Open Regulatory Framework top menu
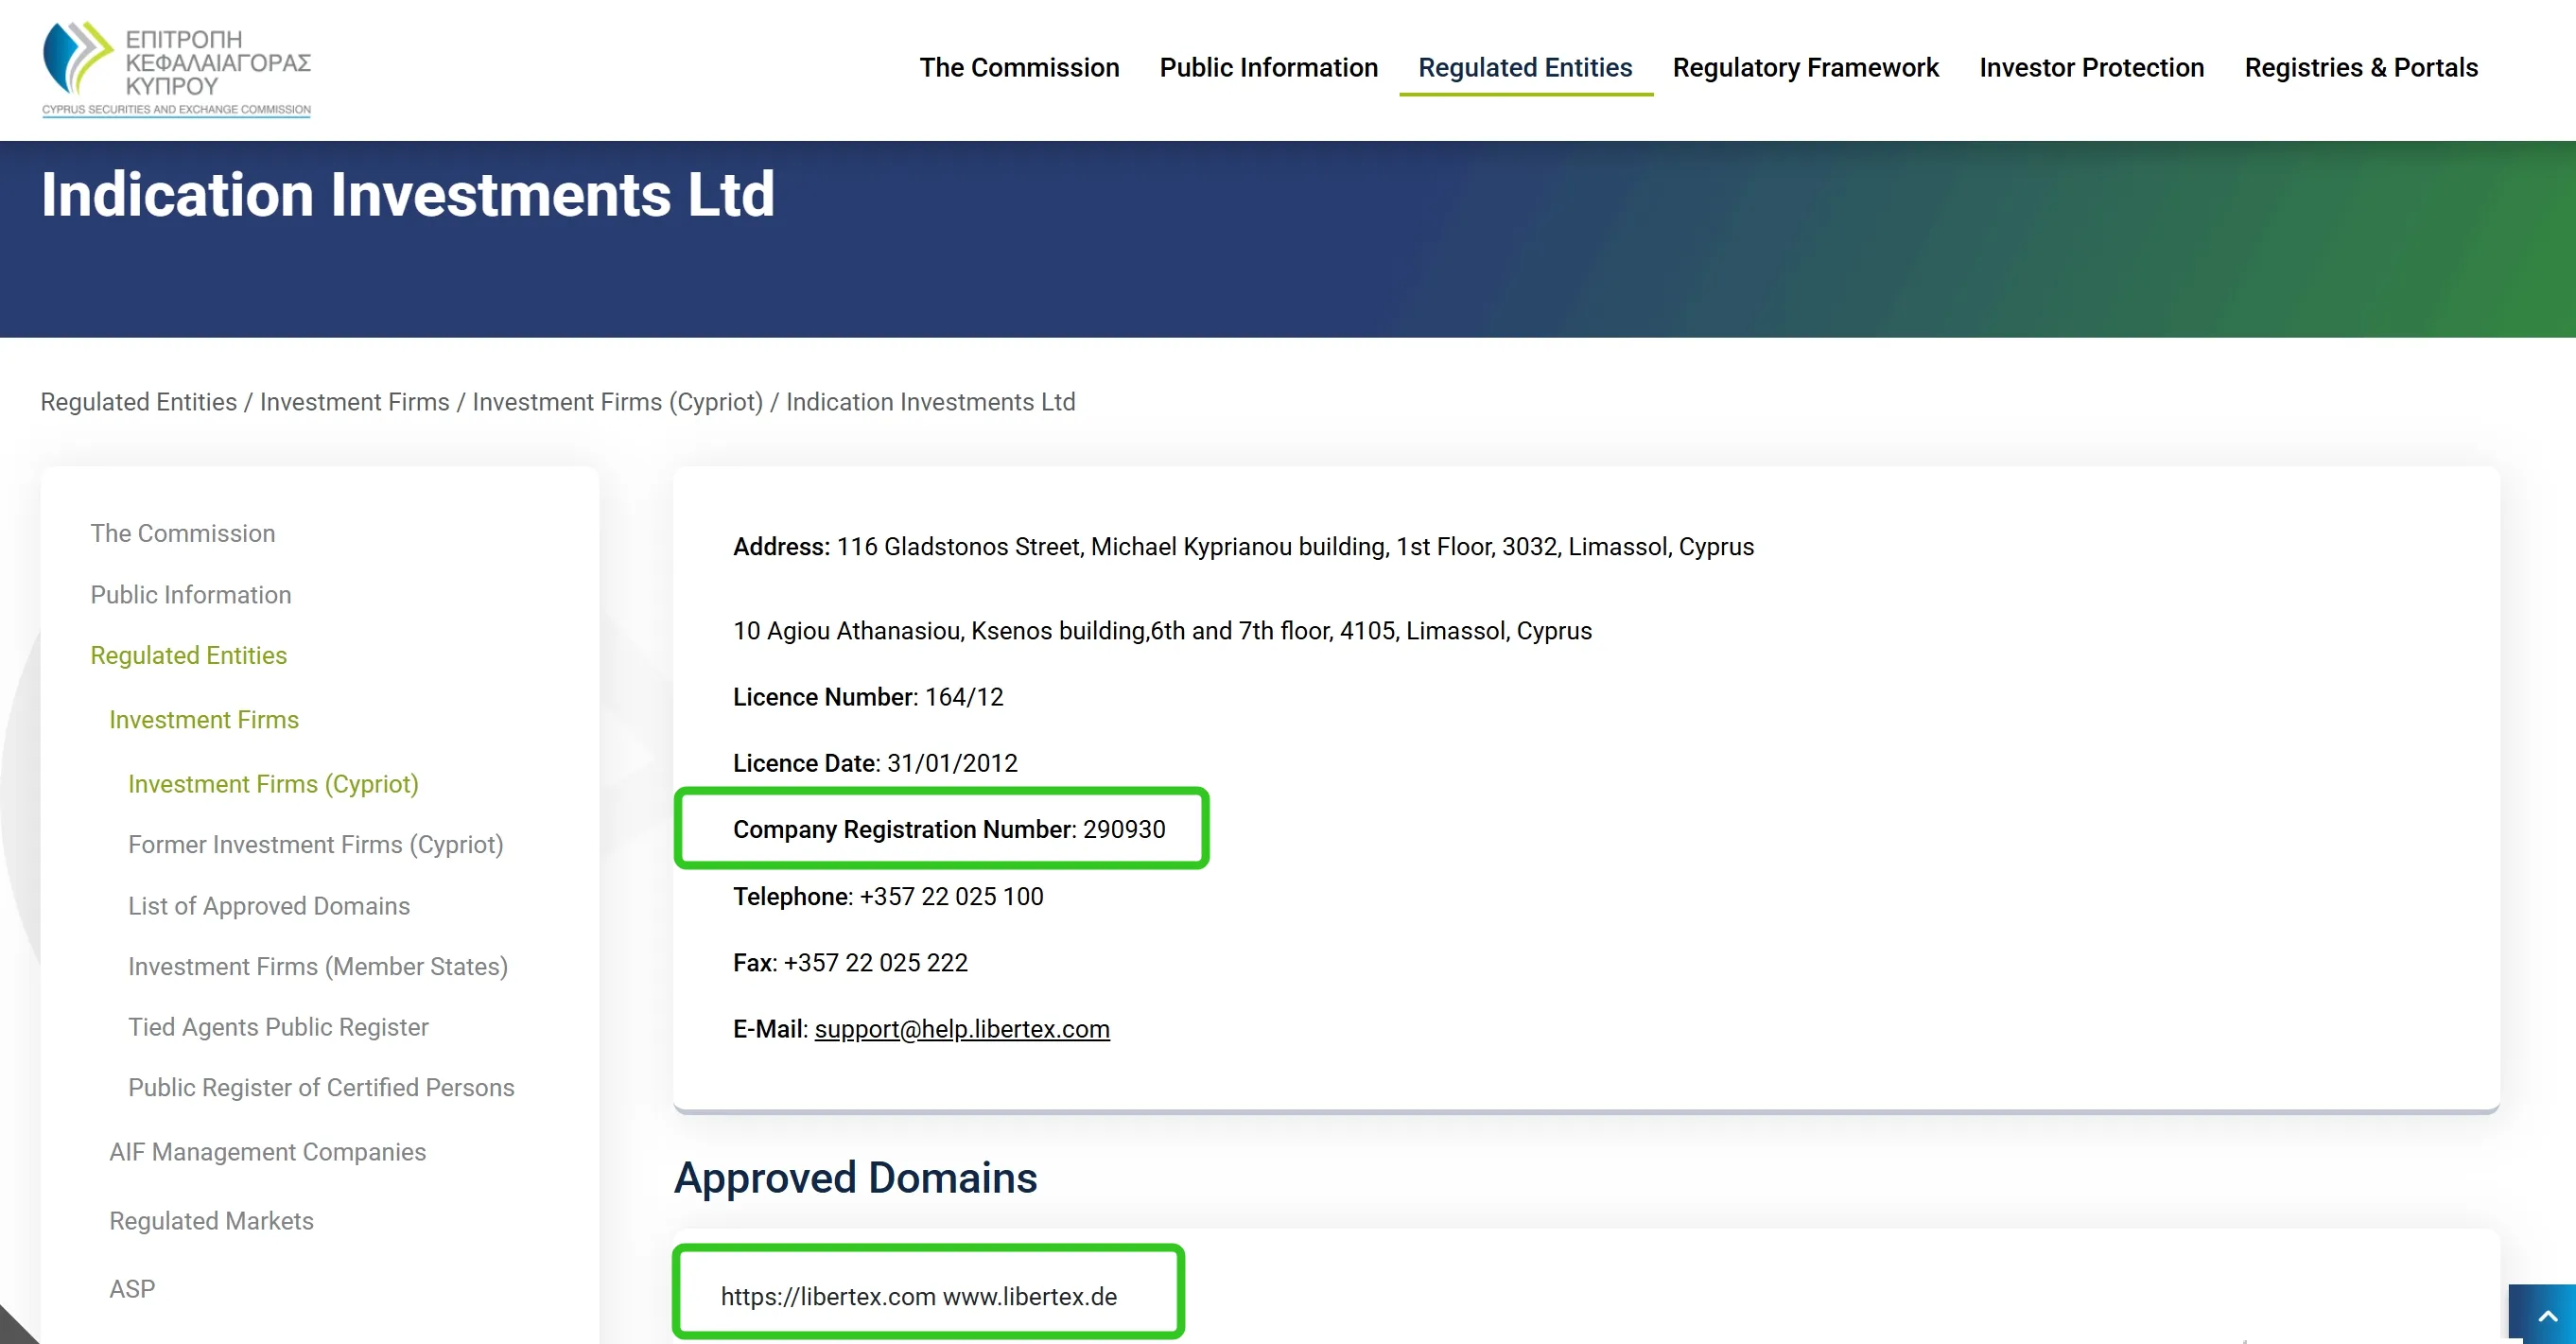This screenshot has width=2576, height=1344. point(1805,67)
